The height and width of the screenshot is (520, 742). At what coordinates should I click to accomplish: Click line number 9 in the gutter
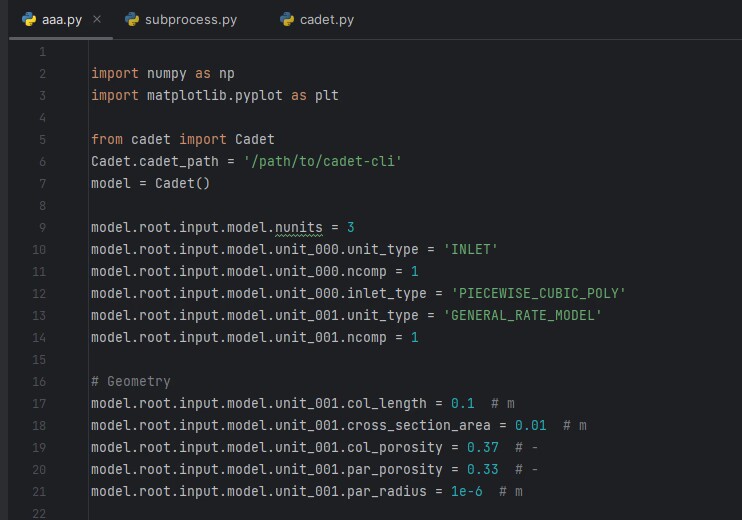pyautogui.click(x=42, y=228)
